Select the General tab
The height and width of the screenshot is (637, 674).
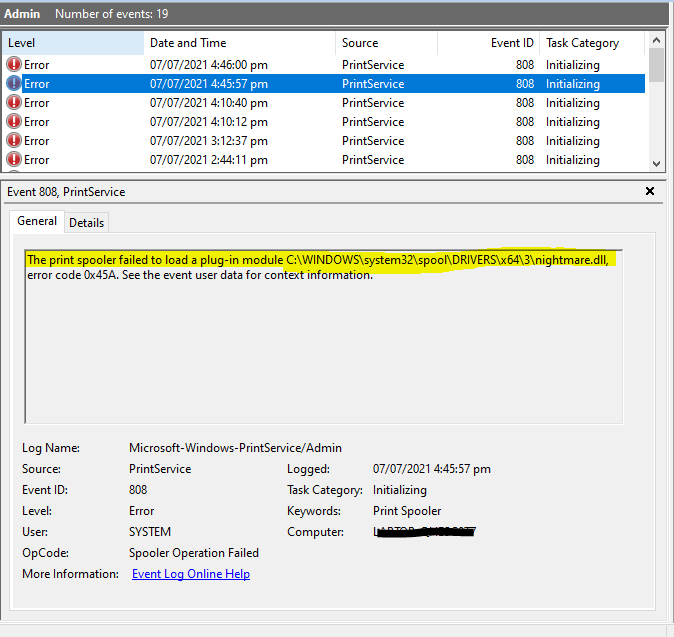pos(37,221)
